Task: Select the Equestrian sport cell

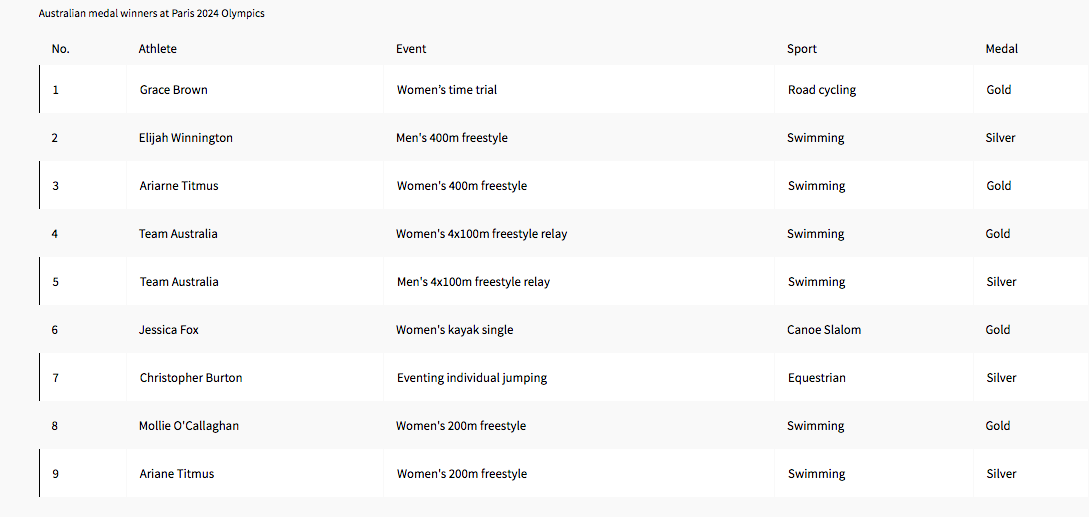Action: click(x=817, y=378)
